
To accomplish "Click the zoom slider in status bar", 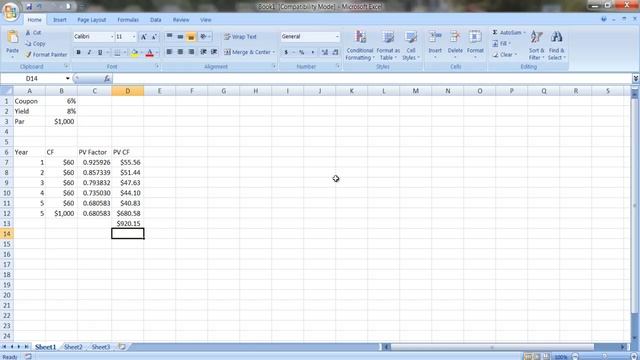I will pos(604,357).
